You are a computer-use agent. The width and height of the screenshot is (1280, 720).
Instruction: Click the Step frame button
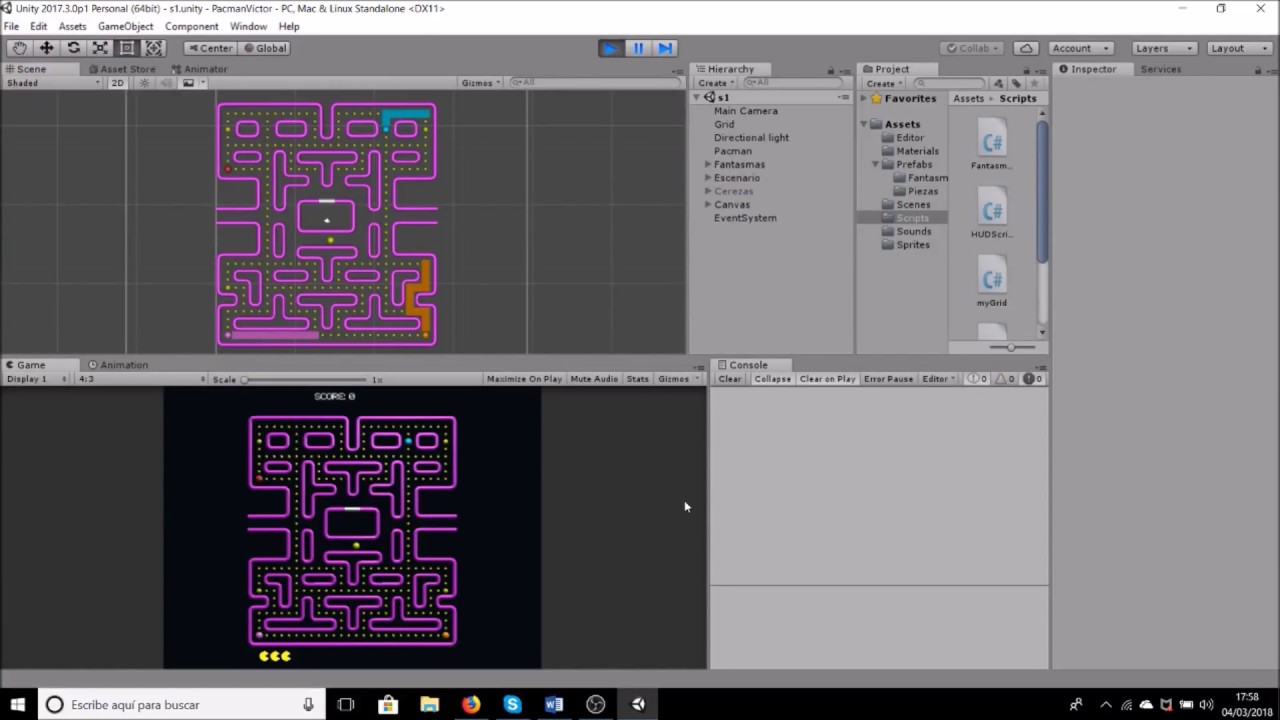[x=665, y=48]
